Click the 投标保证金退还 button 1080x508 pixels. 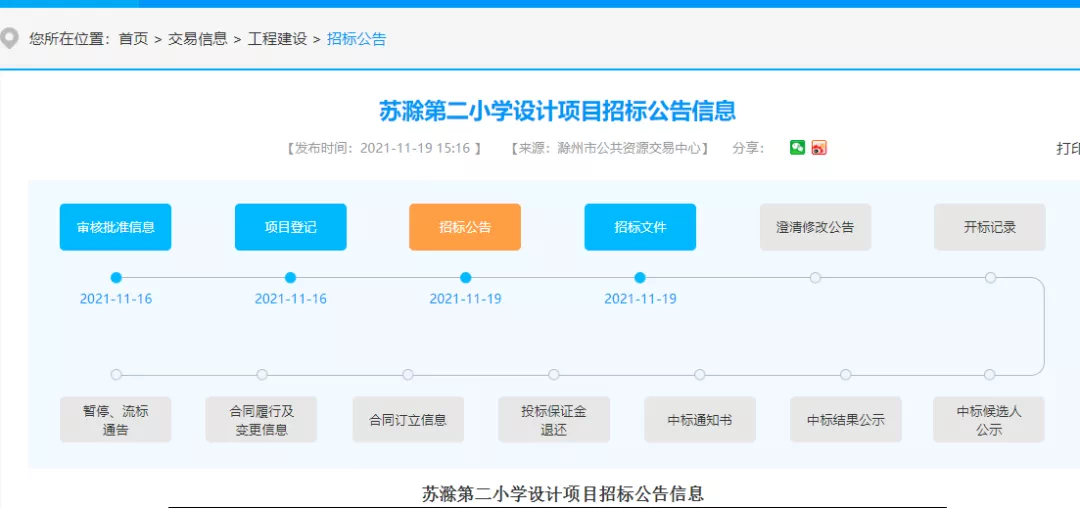coord(554,420)
